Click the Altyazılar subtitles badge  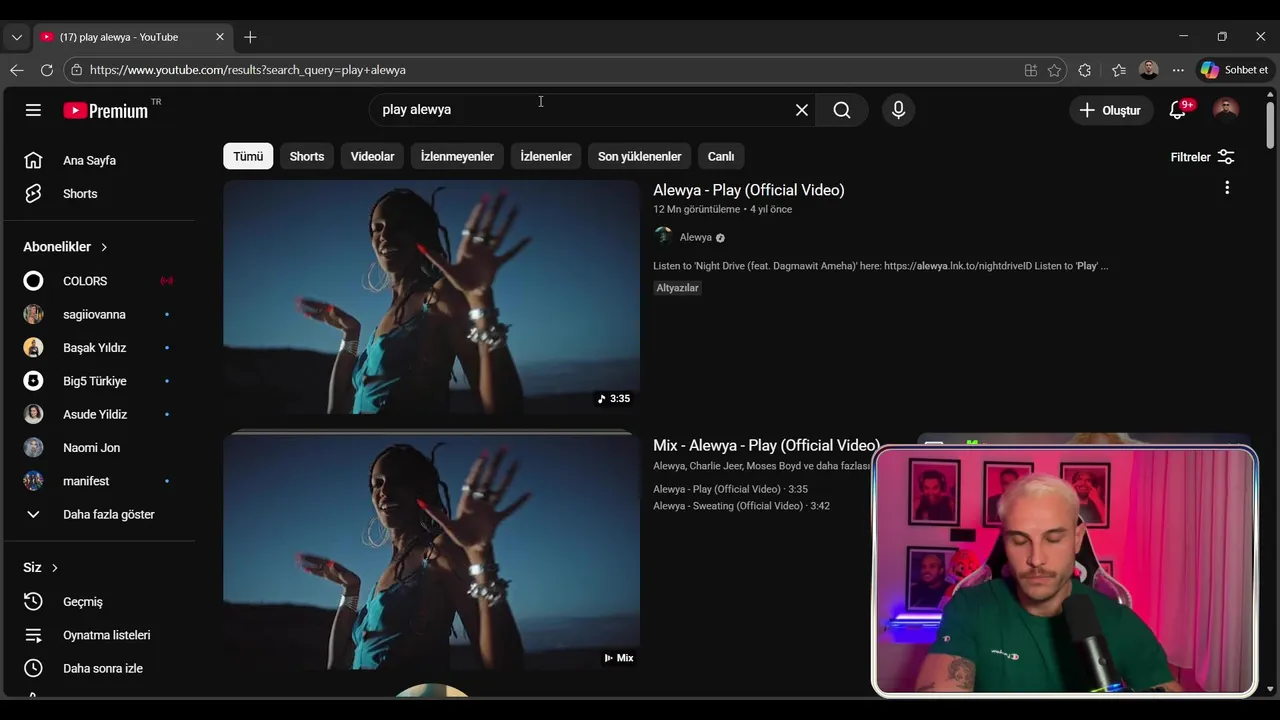coord(678,288)
